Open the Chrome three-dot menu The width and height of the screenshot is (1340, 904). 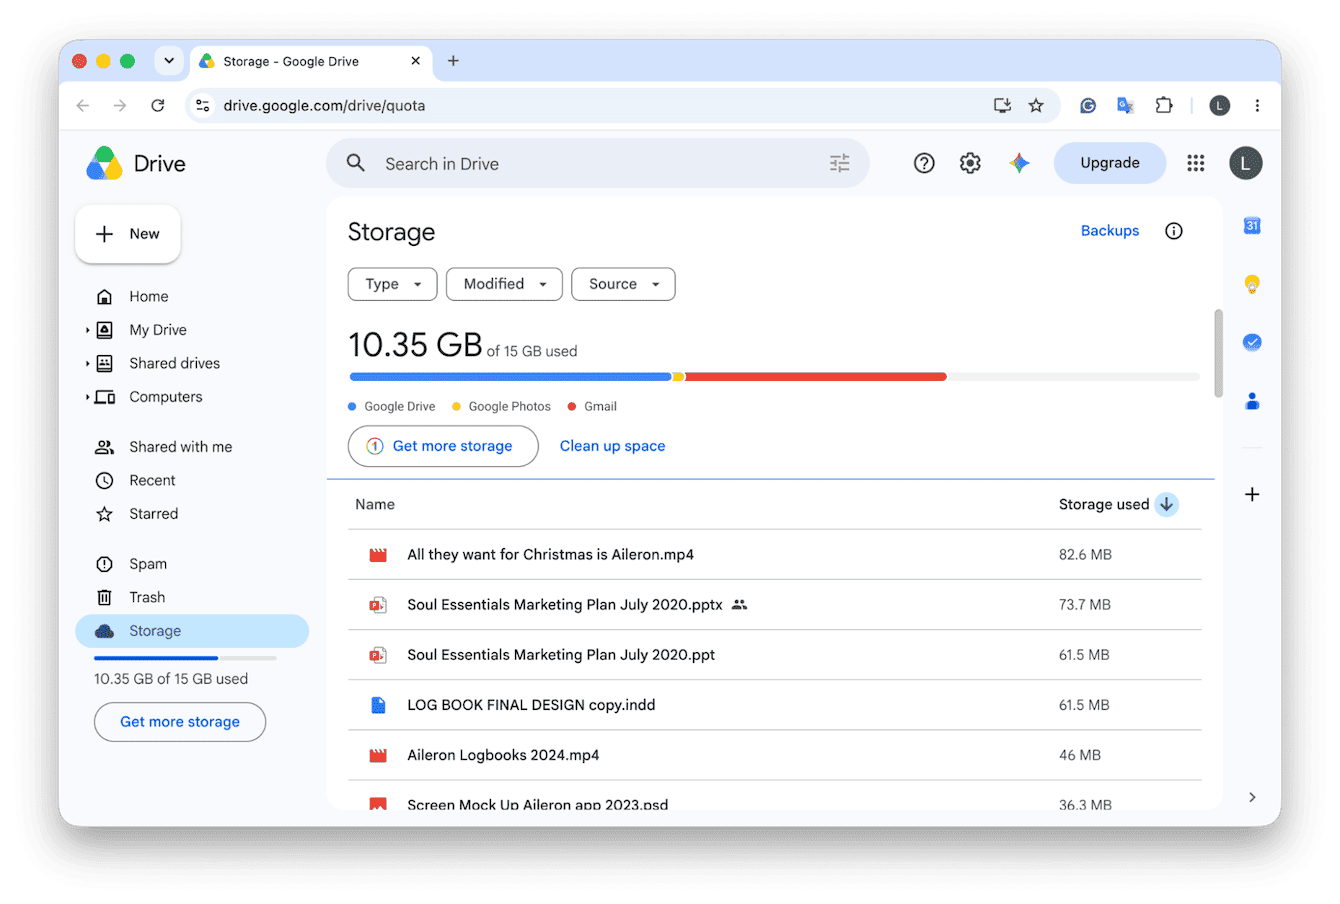[1257, 105]
